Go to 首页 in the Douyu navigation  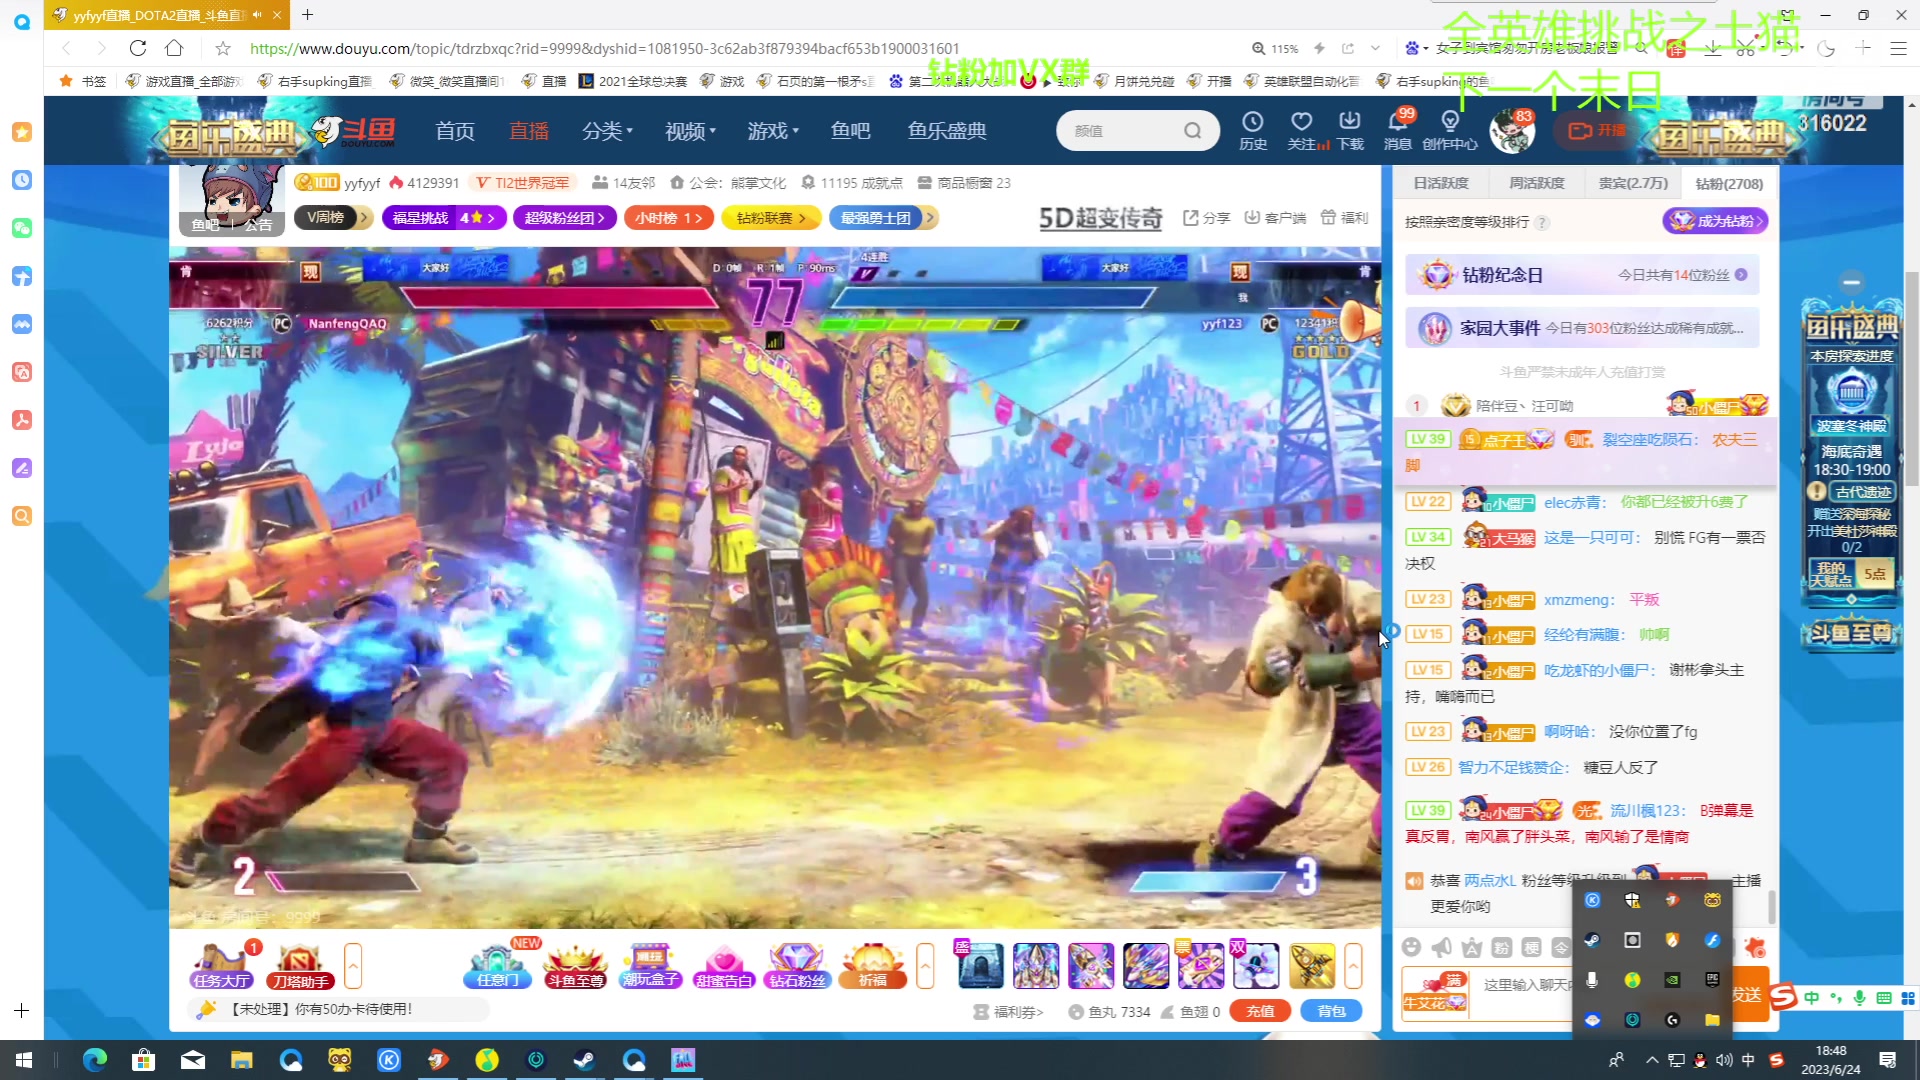[x=455, y=131]
